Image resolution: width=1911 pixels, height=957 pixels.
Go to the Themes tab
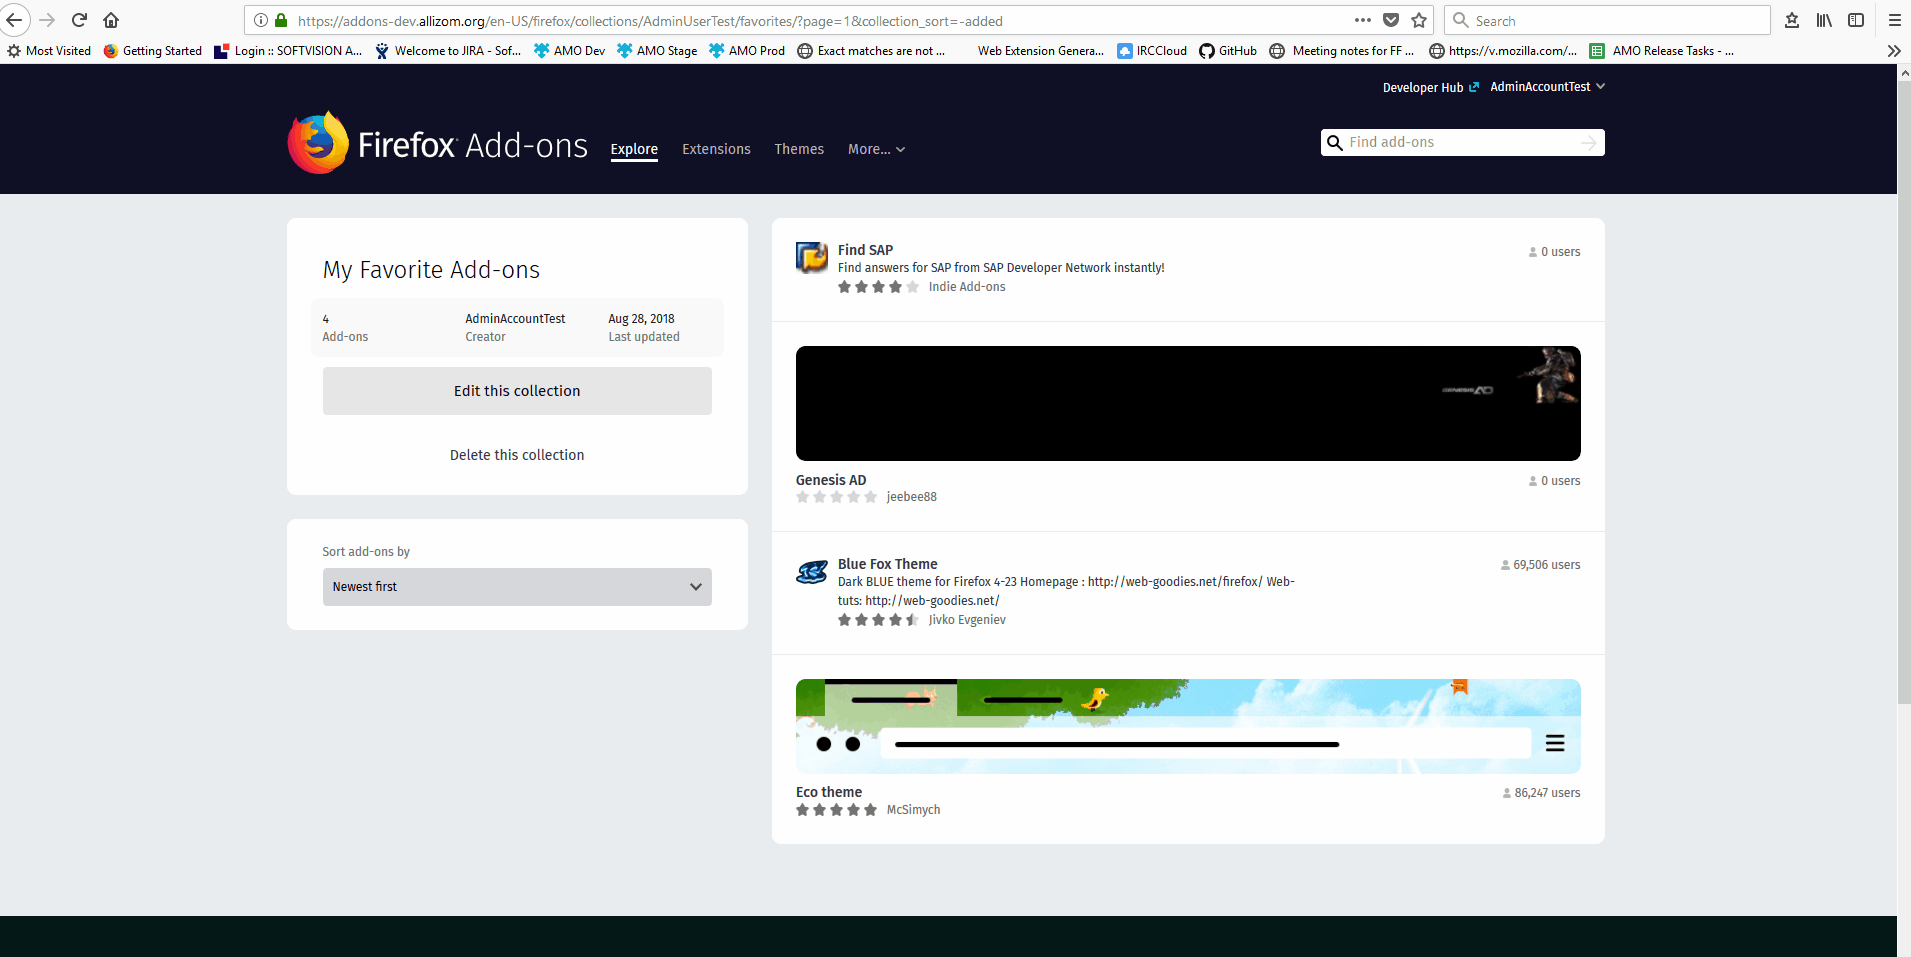coord(799,149)
